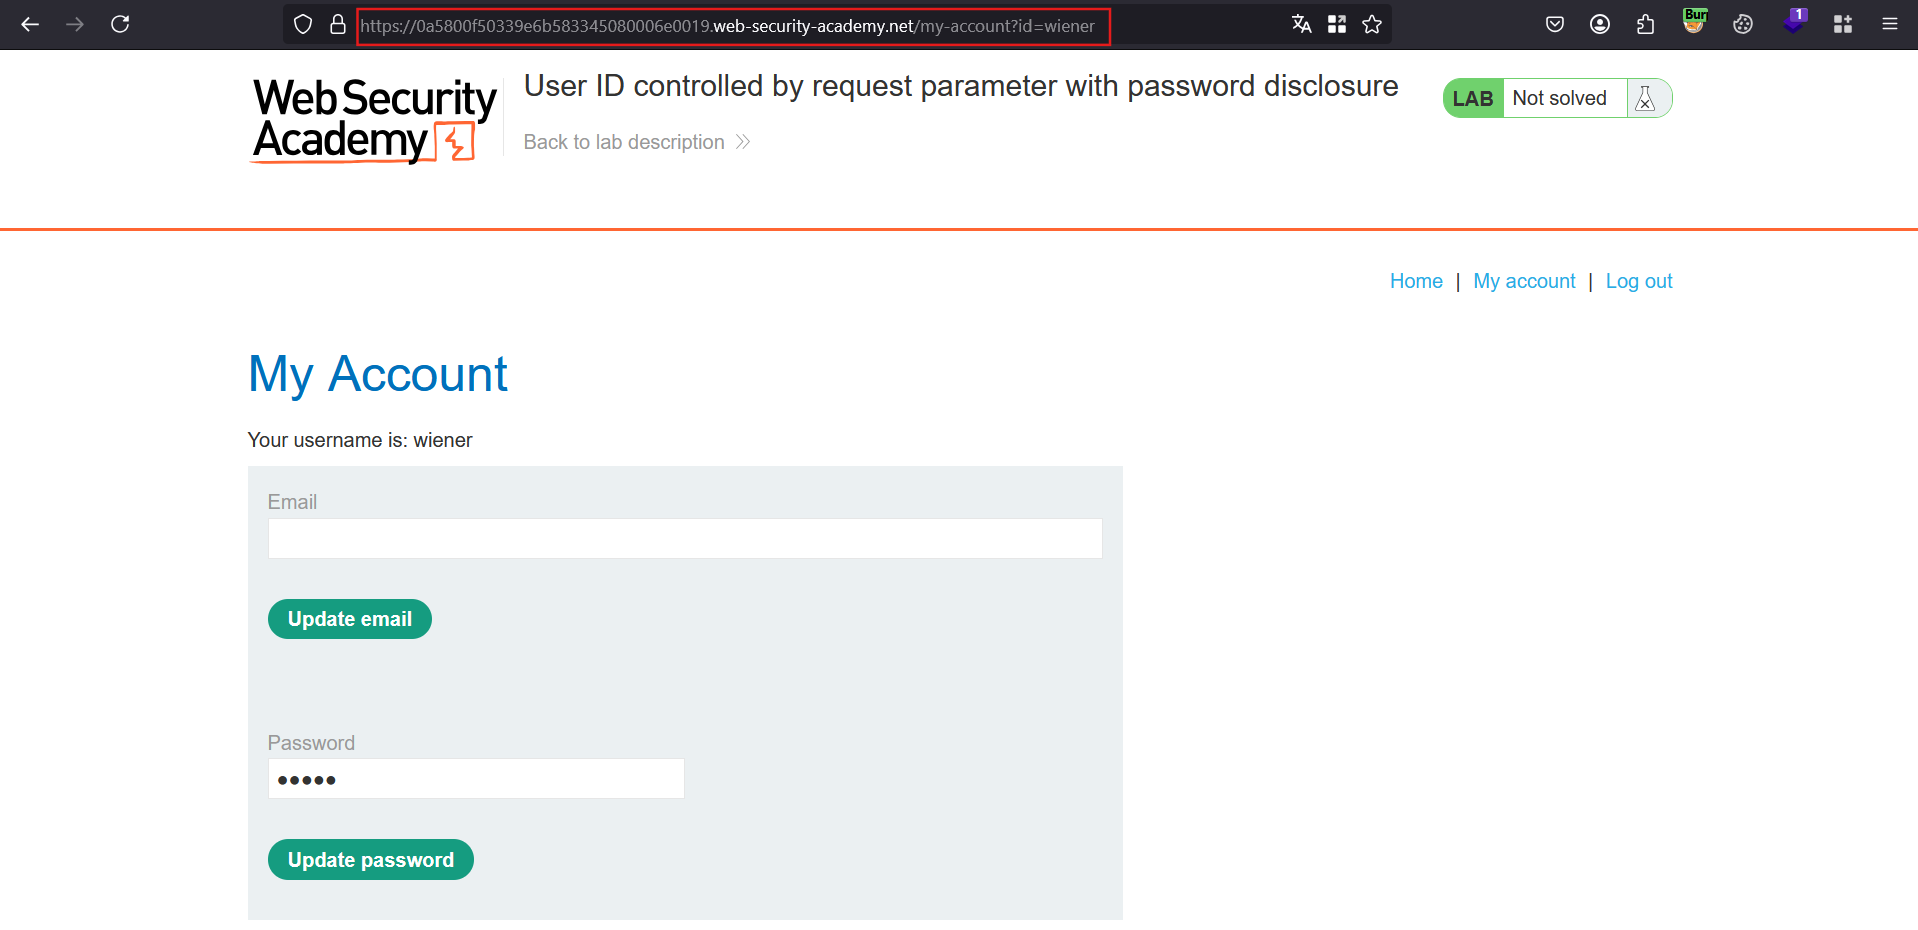The width and height of the screenshot is (1918, 930).
Task: Save the page to Pocket
Action: coord(1555,24)
